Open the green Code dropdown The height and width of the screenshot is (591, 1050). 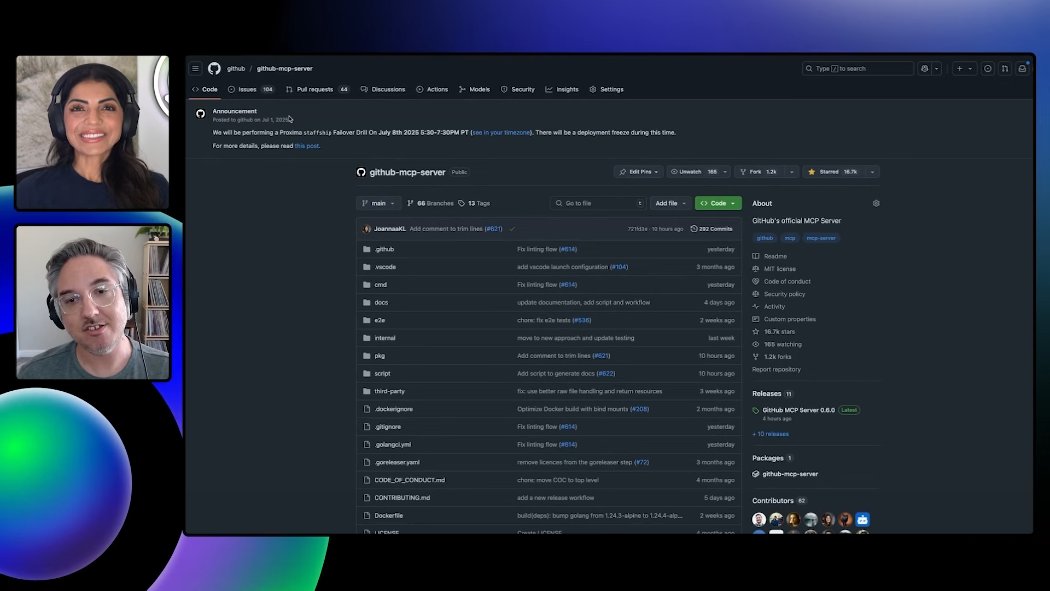pyautogui.click(x=718, y=203)
